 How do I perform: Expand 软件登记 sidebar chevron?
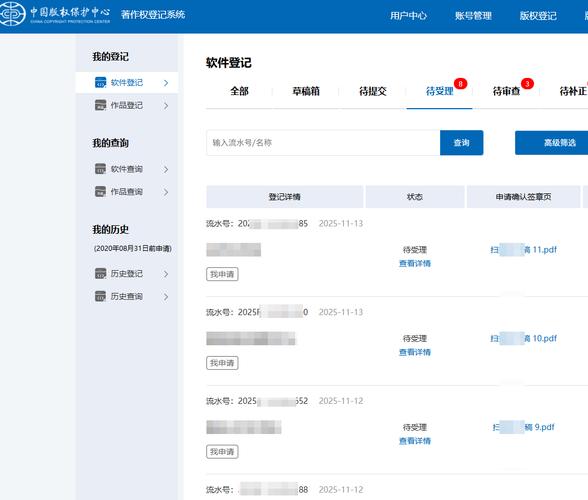click(166, 83)
